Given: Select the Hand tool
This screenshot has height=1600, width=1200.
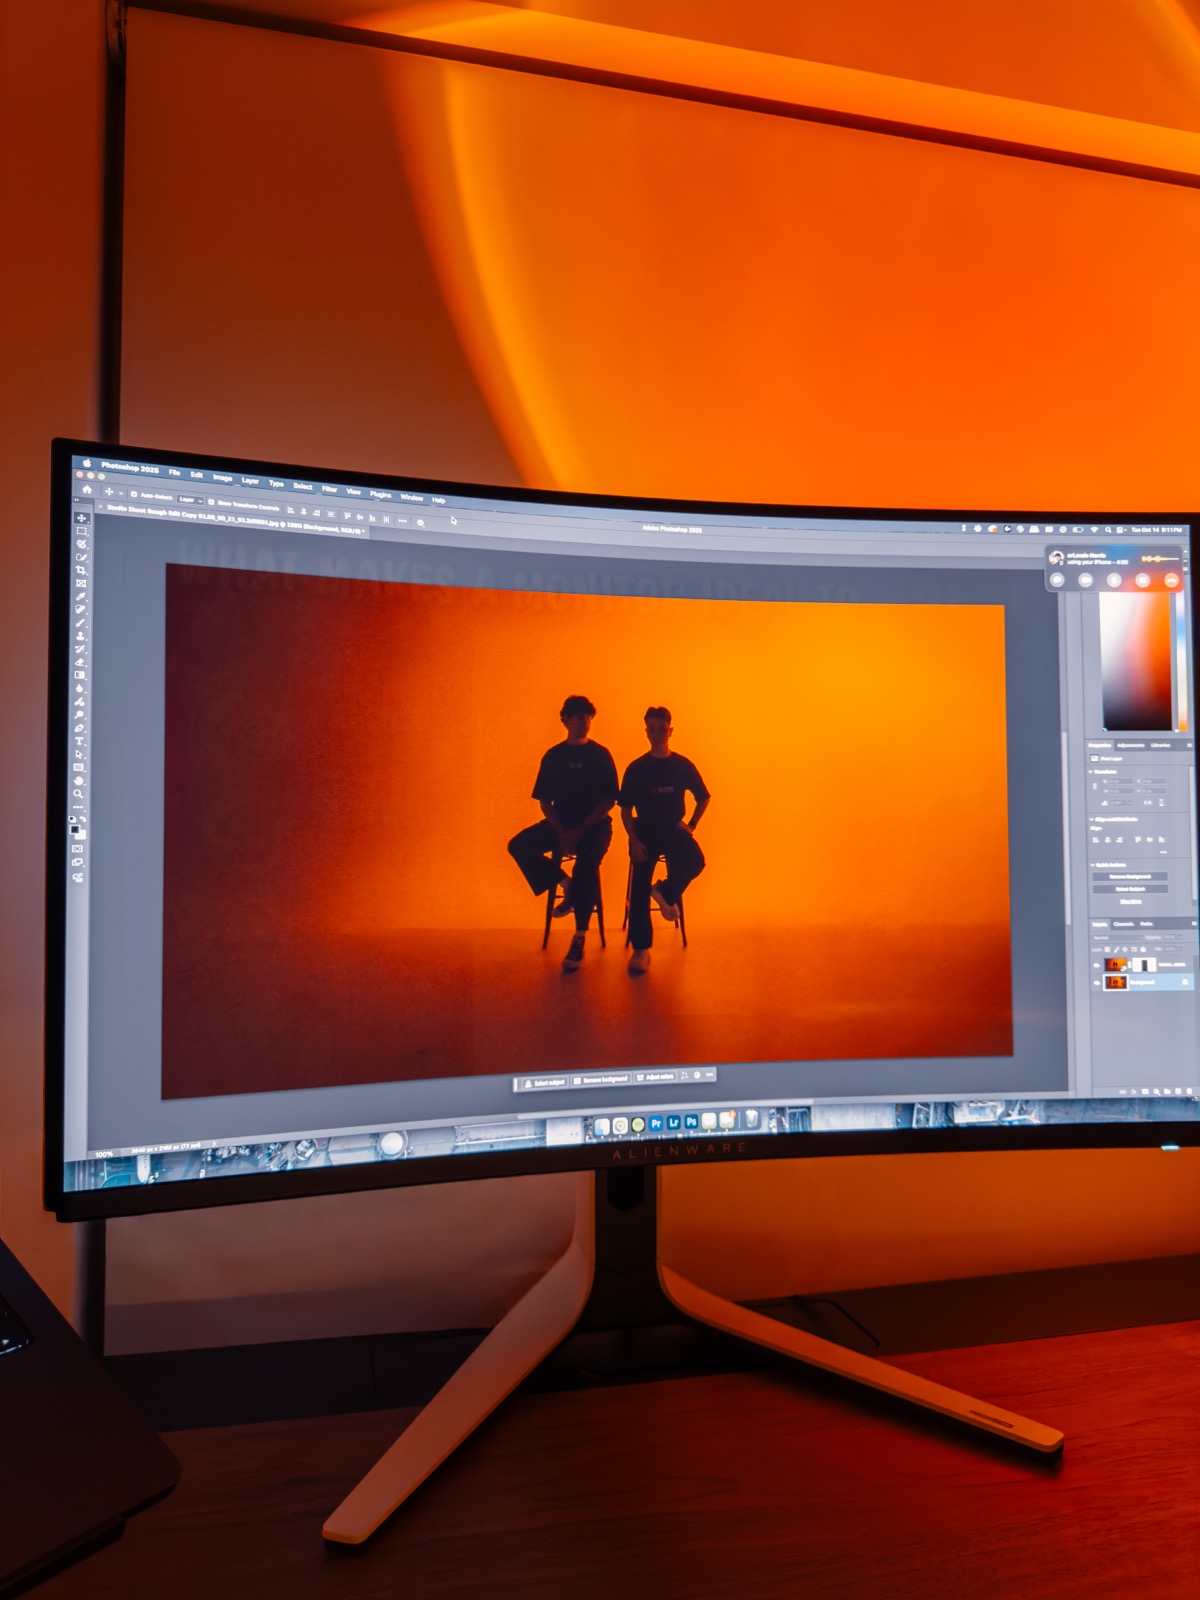Looking at the screenshot, I should [79, 781].
